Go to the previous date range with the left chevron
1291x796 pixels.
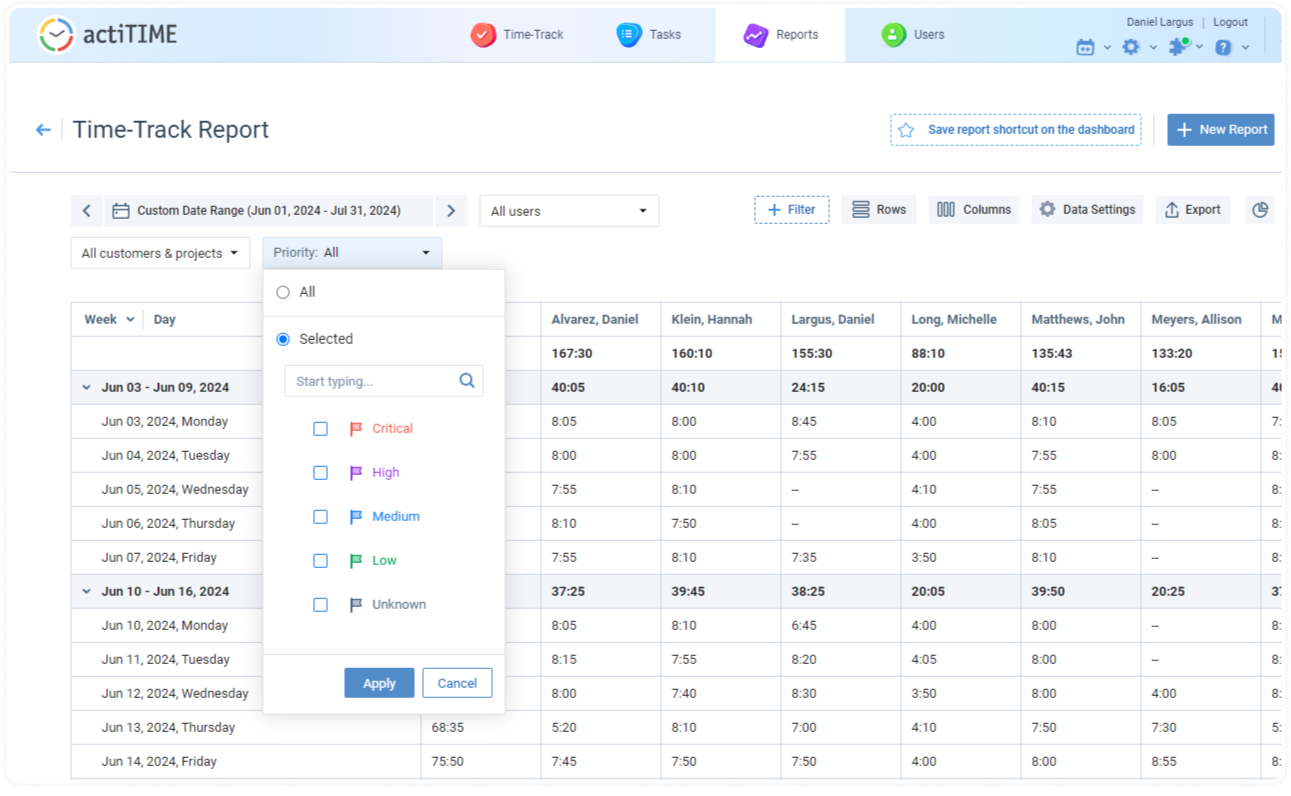click(x=87, y=211)
